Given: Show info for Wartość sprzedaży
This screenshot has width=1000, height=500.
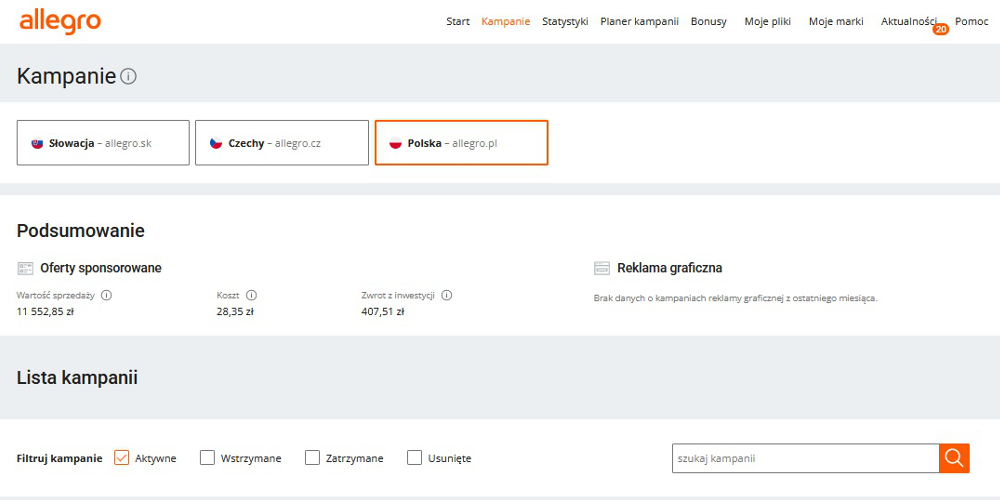Looking at the screenshot, I should click(x=107, y=295).
